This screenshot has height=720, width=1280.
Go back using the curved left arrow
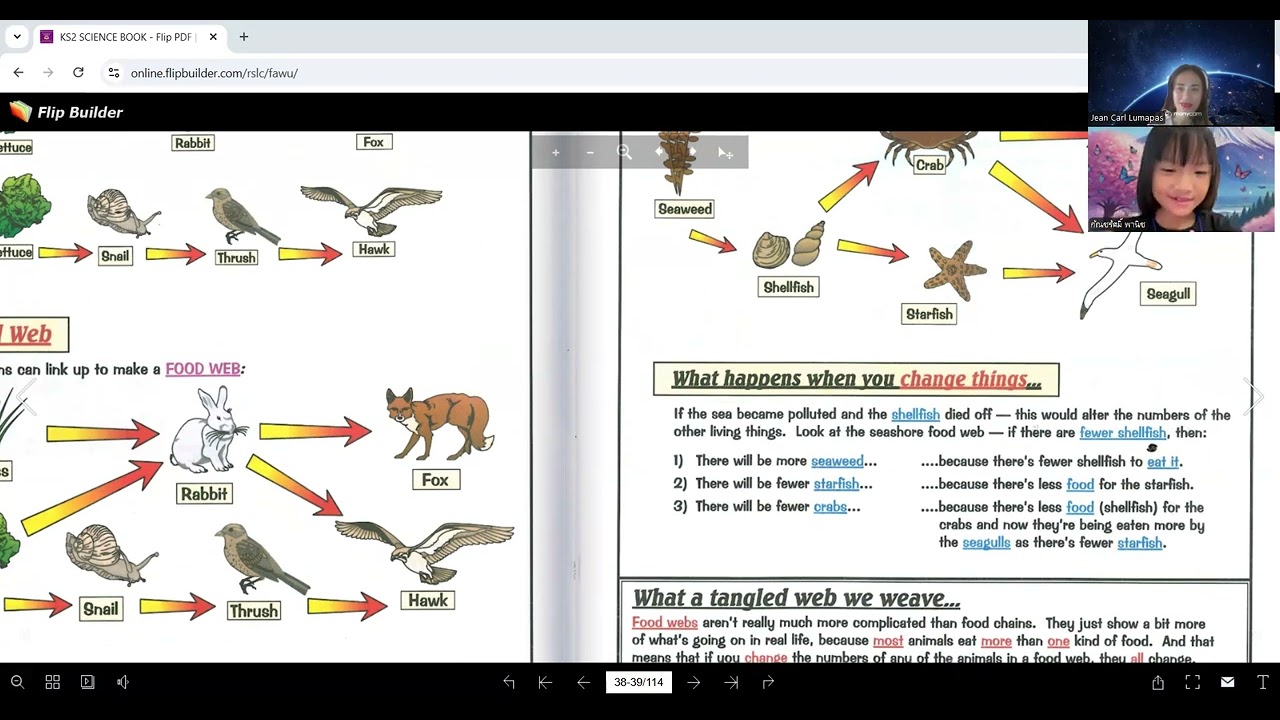point(509,682)
